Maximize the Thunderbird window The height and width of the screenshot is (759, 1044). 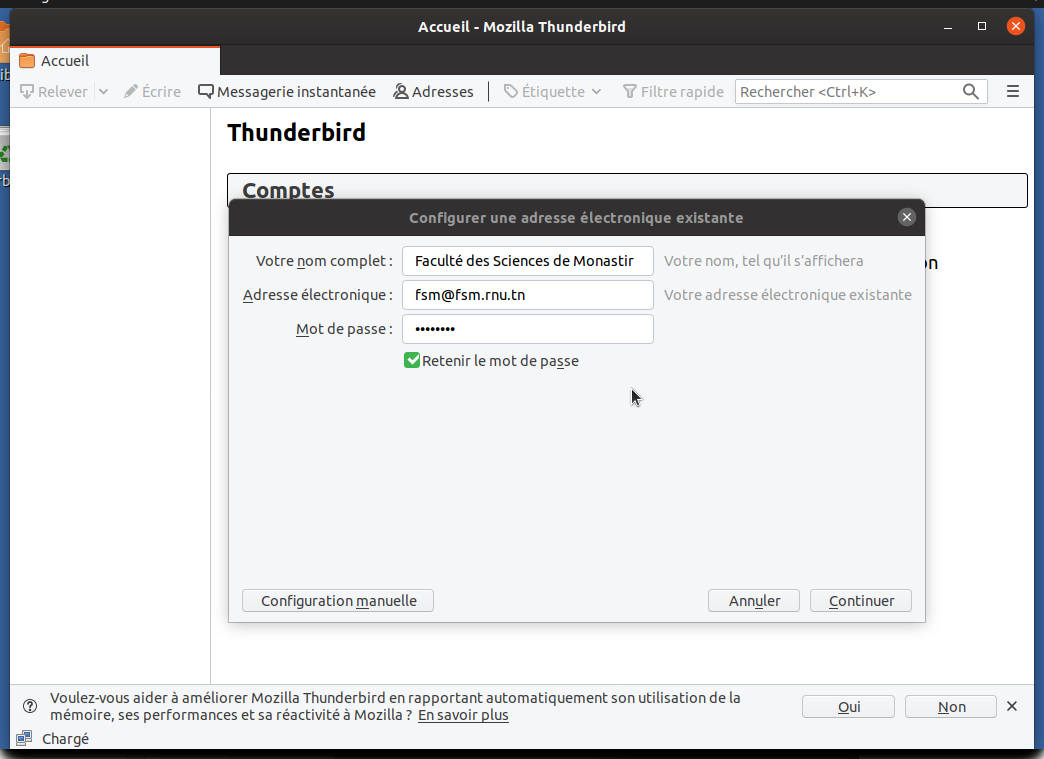[981, 26]
